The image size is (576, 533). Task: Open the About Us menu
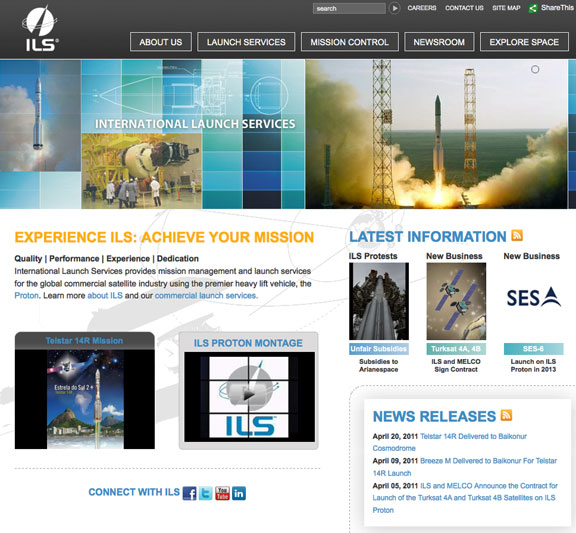(161, 42)
